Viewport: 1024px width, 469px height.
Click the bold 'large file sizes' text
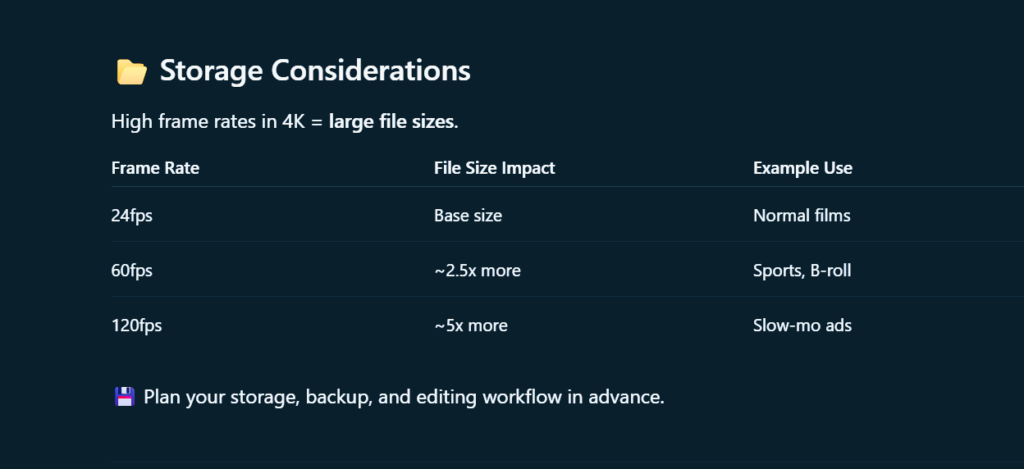[391, 122]
